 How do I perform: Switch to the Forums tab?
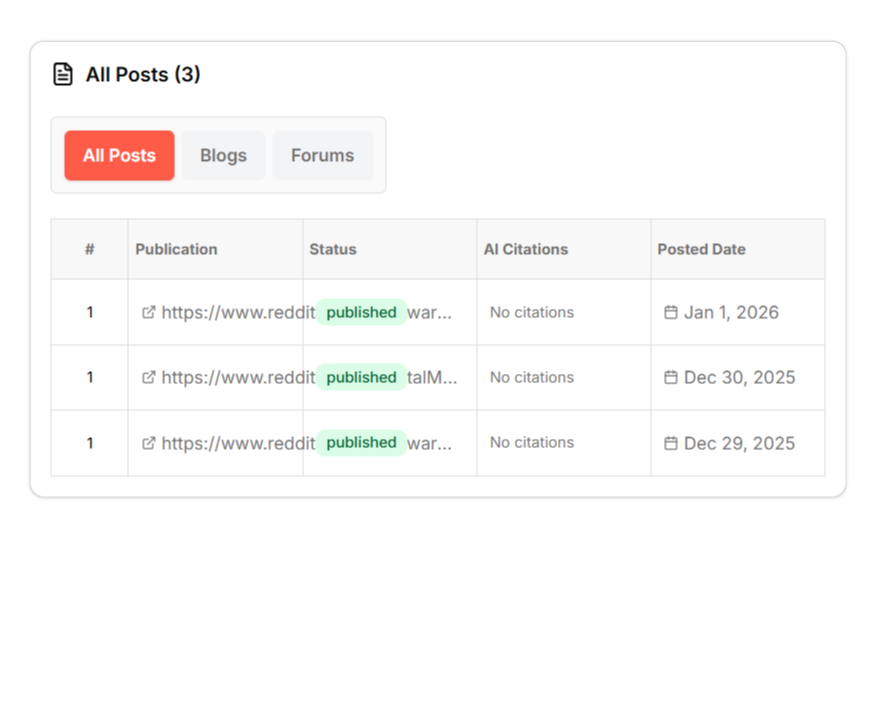(x=322, y=155)
